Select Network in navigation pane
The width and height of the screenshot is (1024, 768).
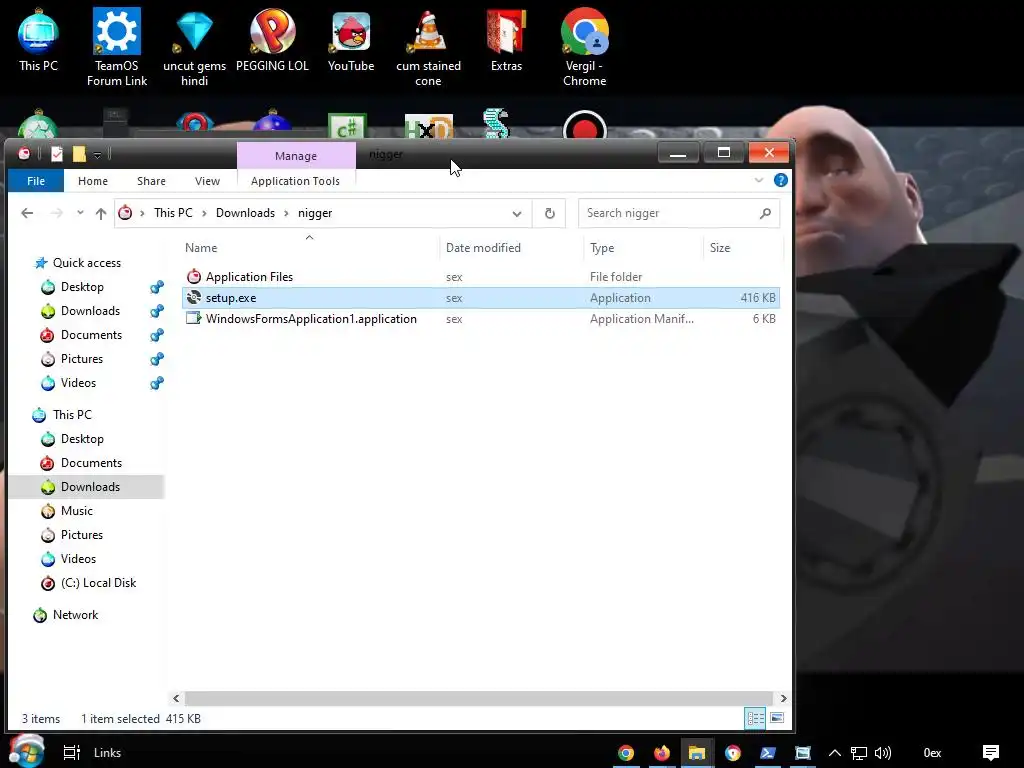coord(75,615)
